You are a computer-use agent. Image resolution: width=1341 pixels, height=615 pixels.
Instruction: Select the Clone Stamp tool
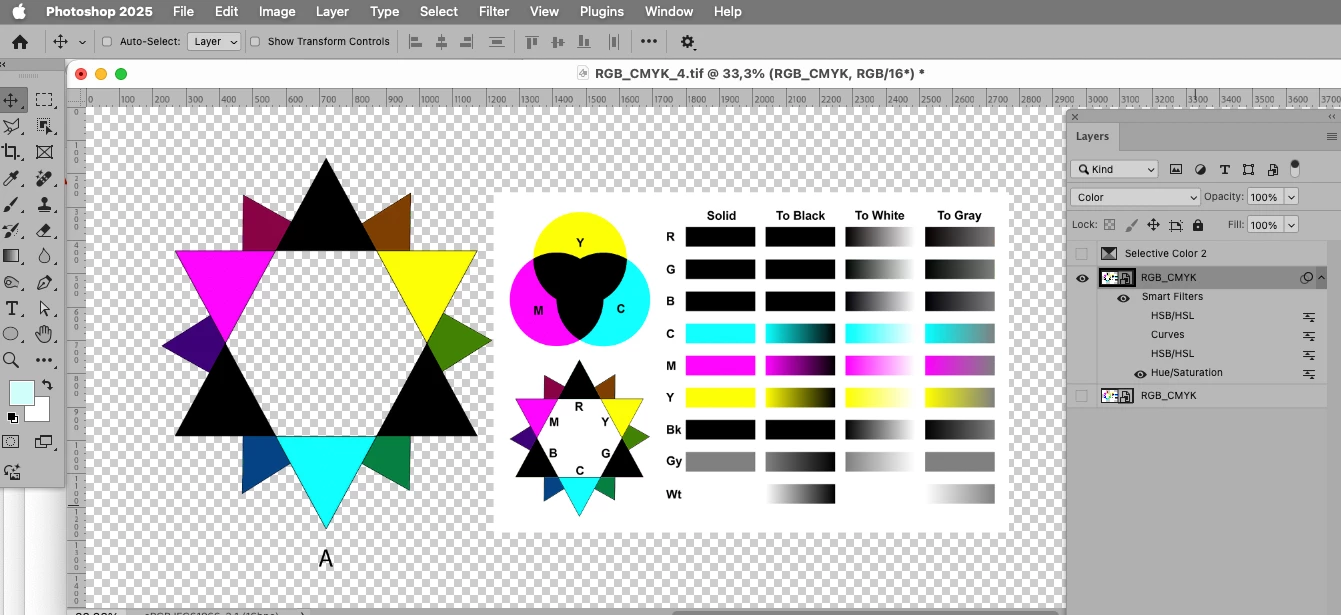pyautogui.click(x=44, y=204)
